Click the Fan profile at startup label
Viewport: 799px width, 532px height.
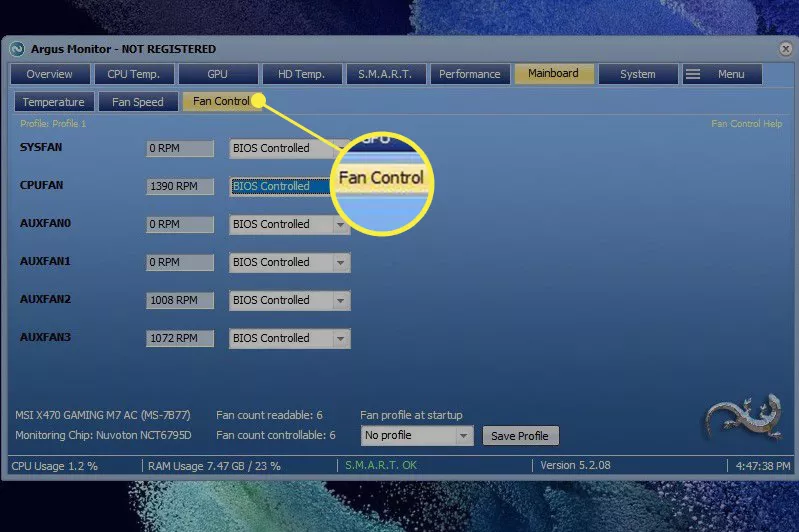click(x=411, y=415)
